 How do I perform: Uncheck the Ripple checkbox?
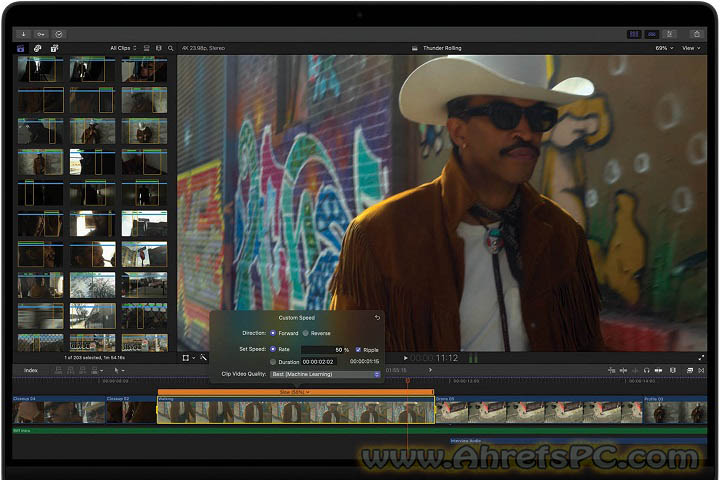click(358, 350)
